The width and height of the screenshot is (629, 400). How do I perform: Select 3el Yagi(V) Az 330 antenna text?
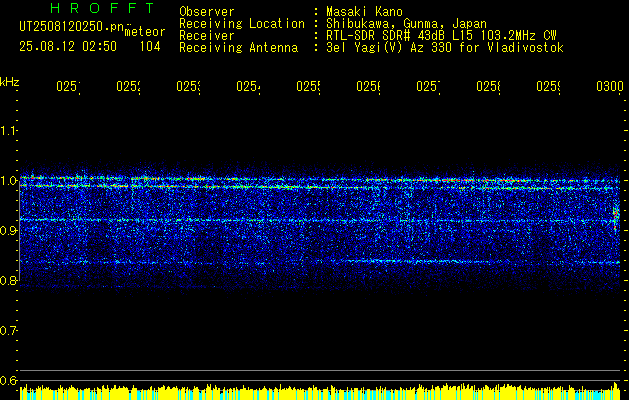445,48
